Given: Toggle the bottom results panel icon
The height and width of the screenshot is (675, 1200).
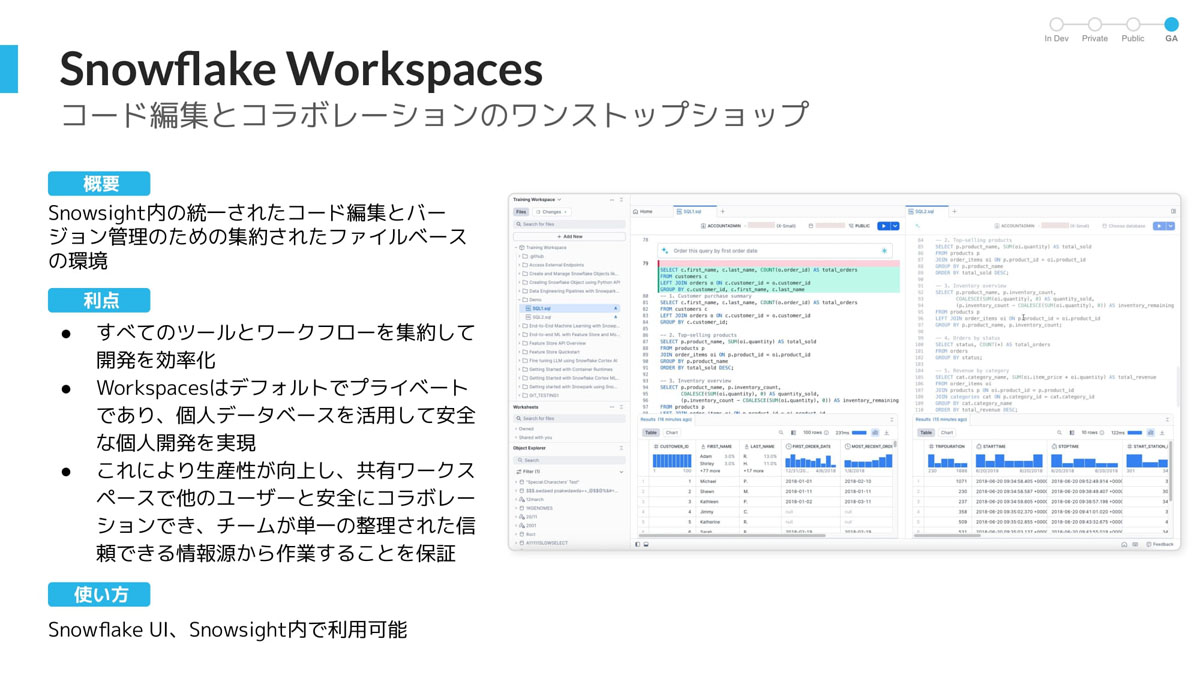Looking at the screenshot, I should [647, 545].
